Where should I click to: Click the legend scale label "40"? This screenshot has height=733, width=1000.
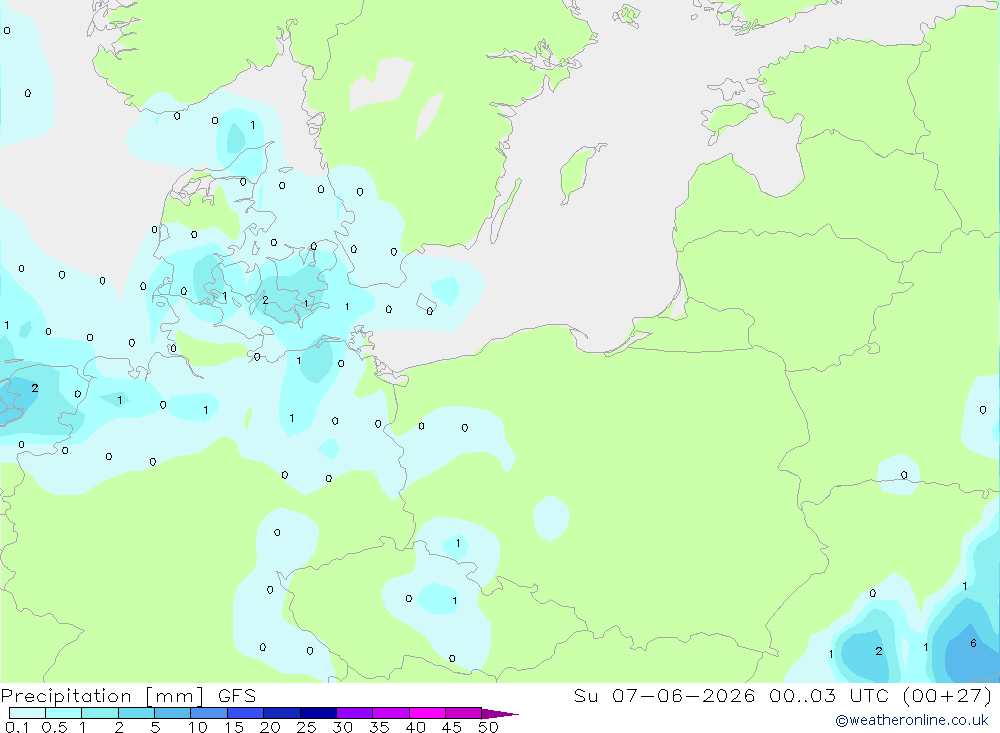(415, 727)
